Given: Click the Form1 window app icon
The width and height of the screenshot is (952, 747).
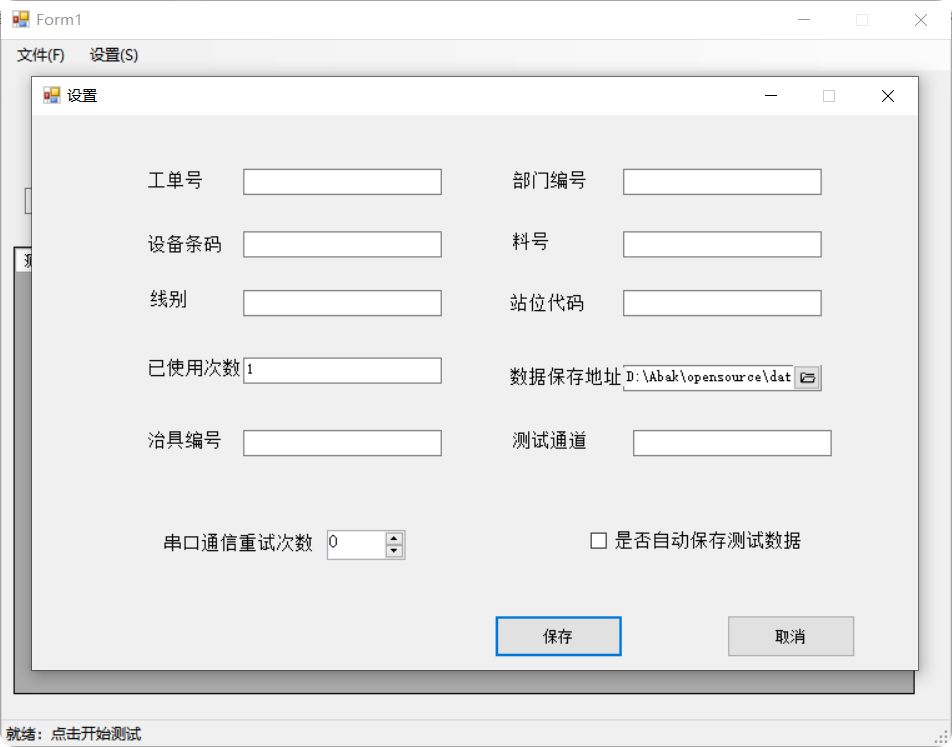Looking at the screenshot, I should 21,19.
